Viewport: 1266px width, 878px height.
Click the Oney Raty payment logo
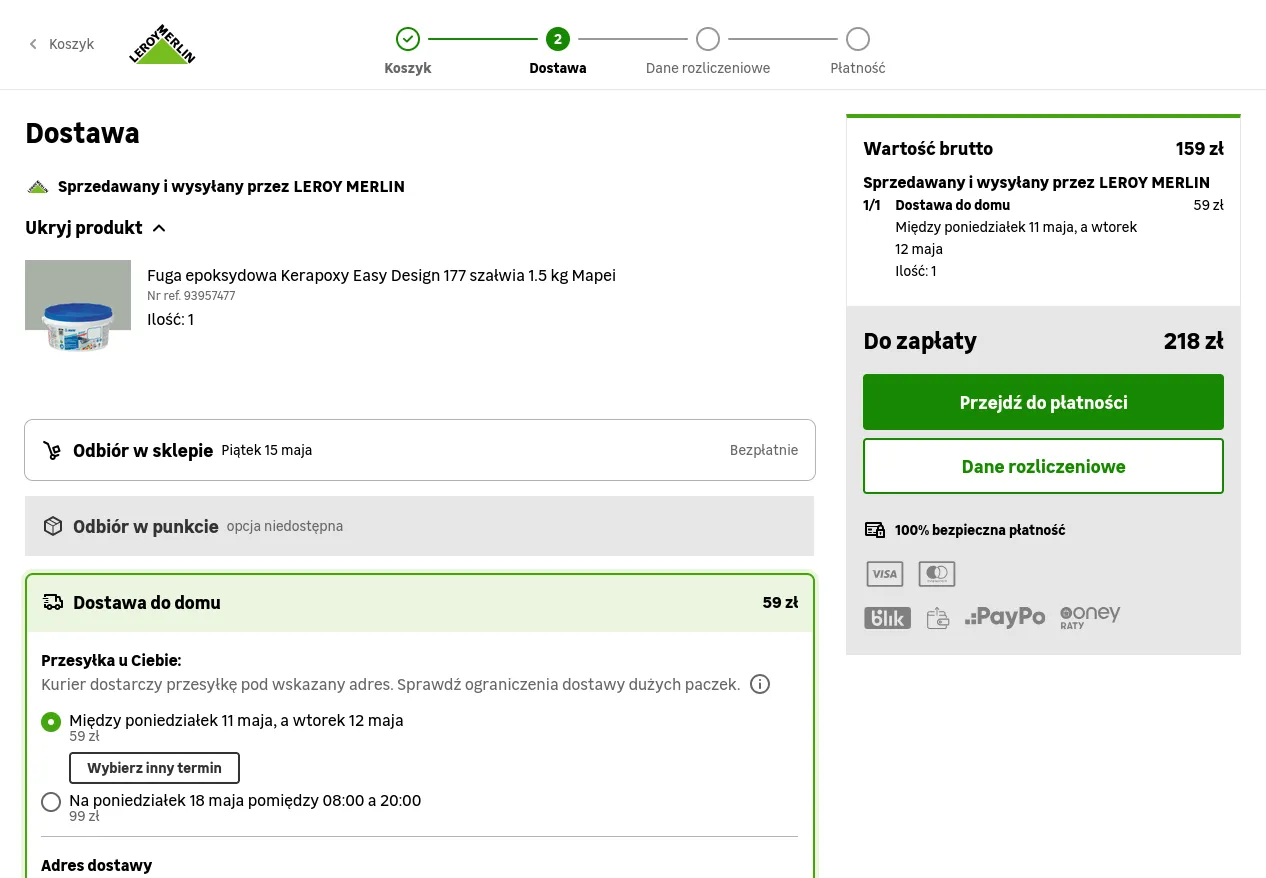pyautogui.click(x=1090, y=617)
